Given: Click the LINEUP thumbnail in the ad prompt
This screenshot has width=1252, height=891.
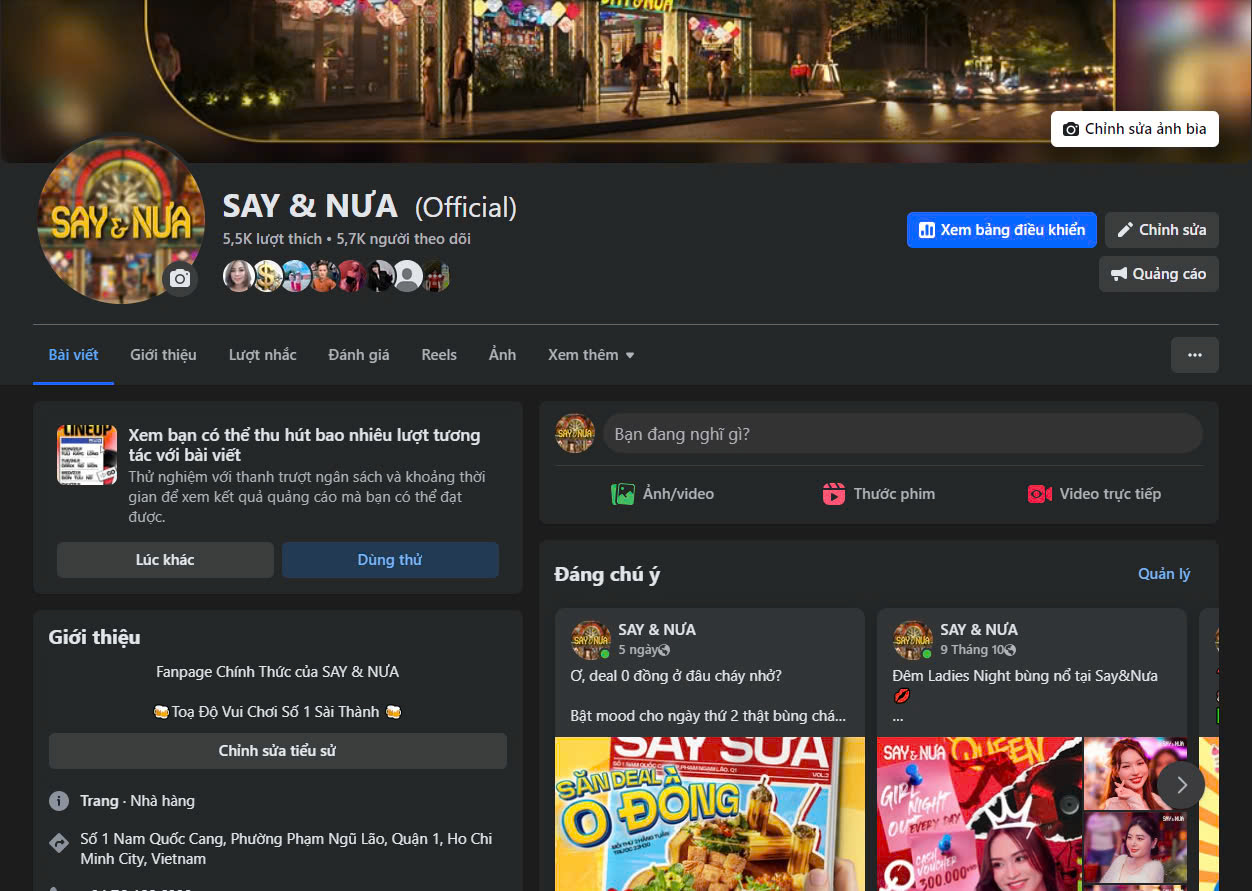Looking at the screenshot, I should tap(87, 455).
